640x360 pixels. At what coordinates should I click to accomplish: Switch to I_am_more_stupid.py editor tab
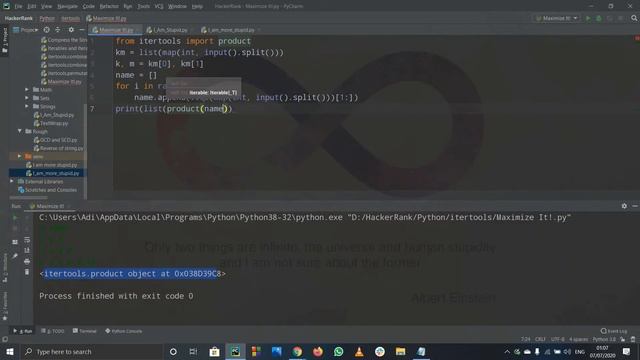(228, 30)
